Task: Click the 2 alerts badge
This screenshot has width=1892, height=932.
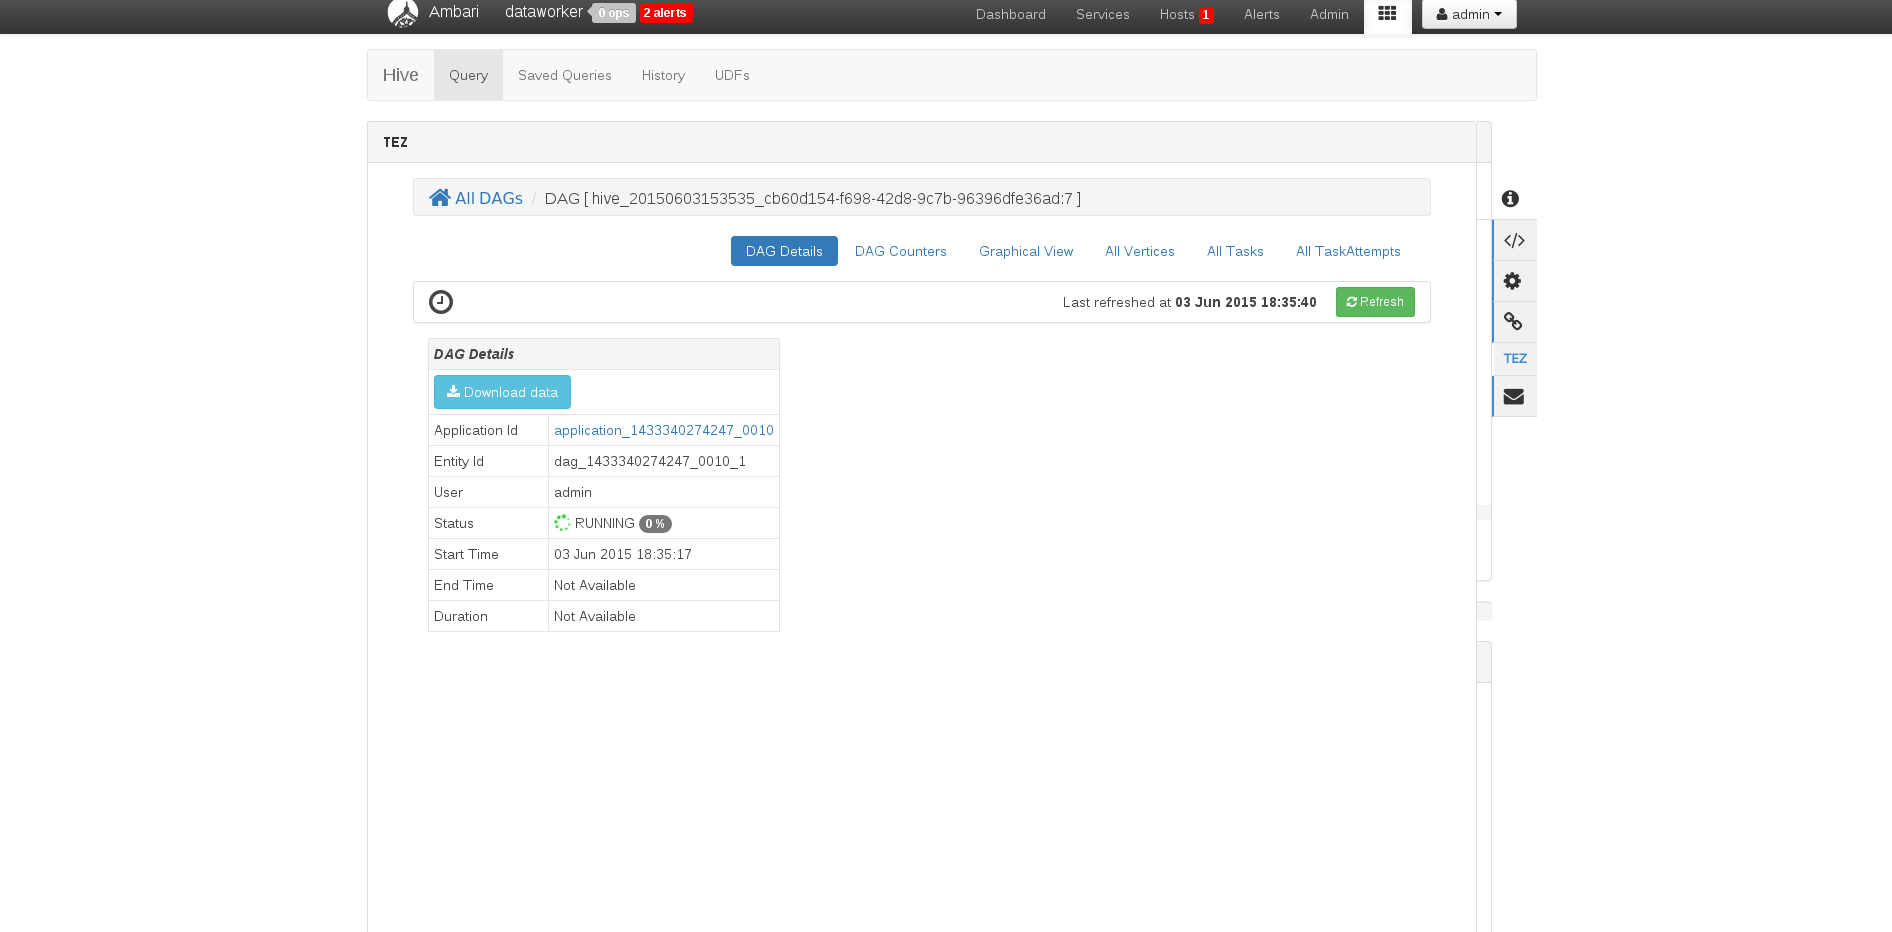Action: [665, 13]
